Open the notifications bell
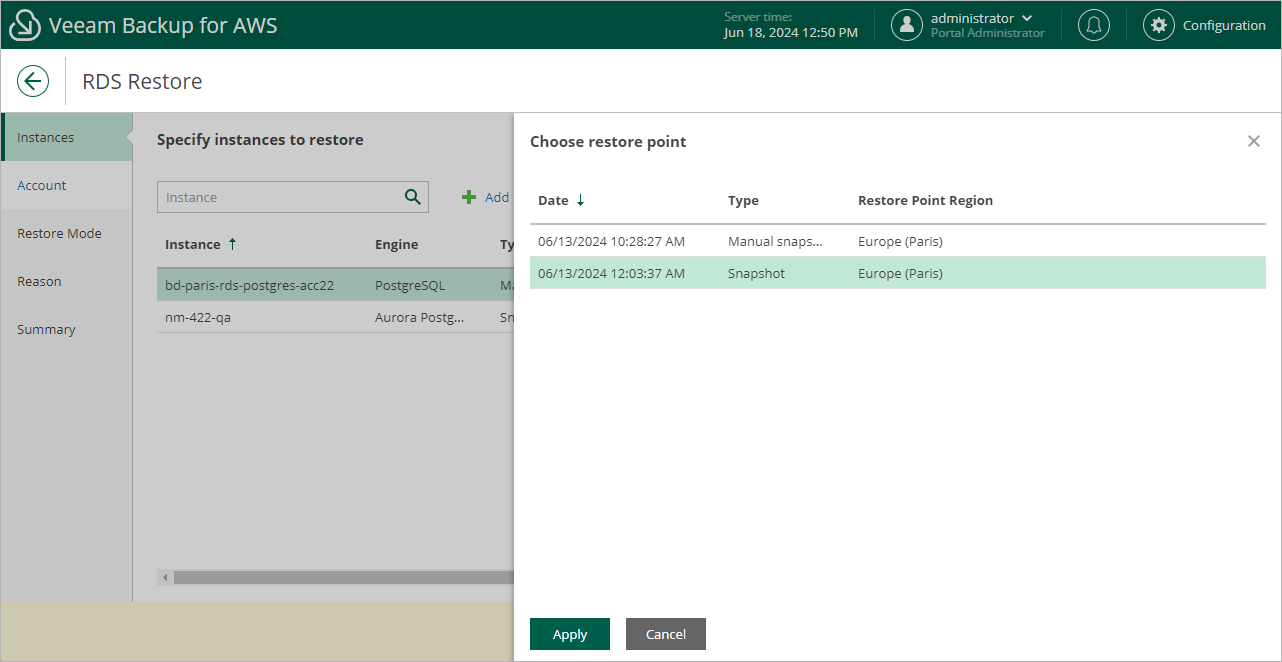1282x662 pixels. [x=1094, y=25]
